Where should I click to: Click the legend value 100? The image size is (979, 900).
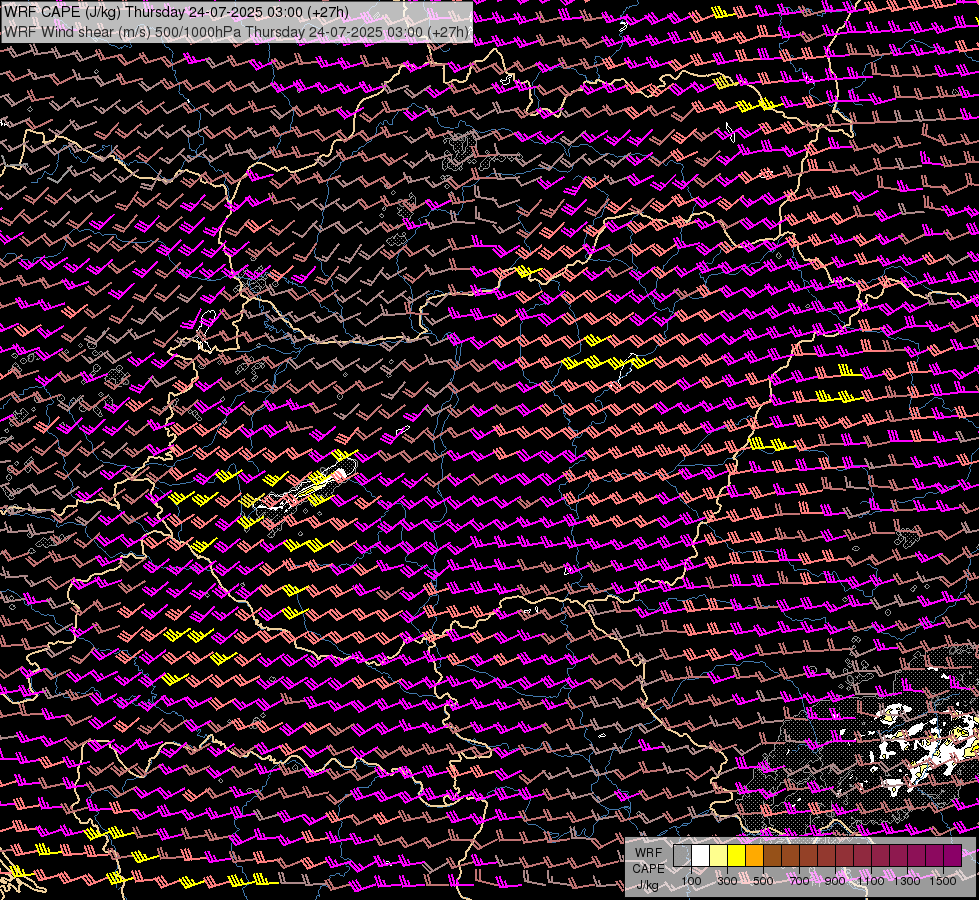[691, 881]
